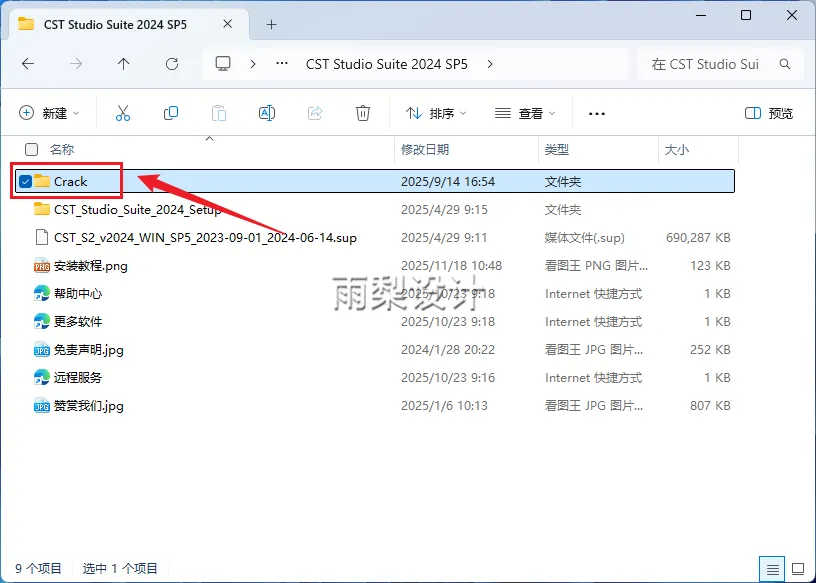Select the file name 赞赏我们.jpg
The width and height of the screenshot is (816, 583).
(88, 405)
